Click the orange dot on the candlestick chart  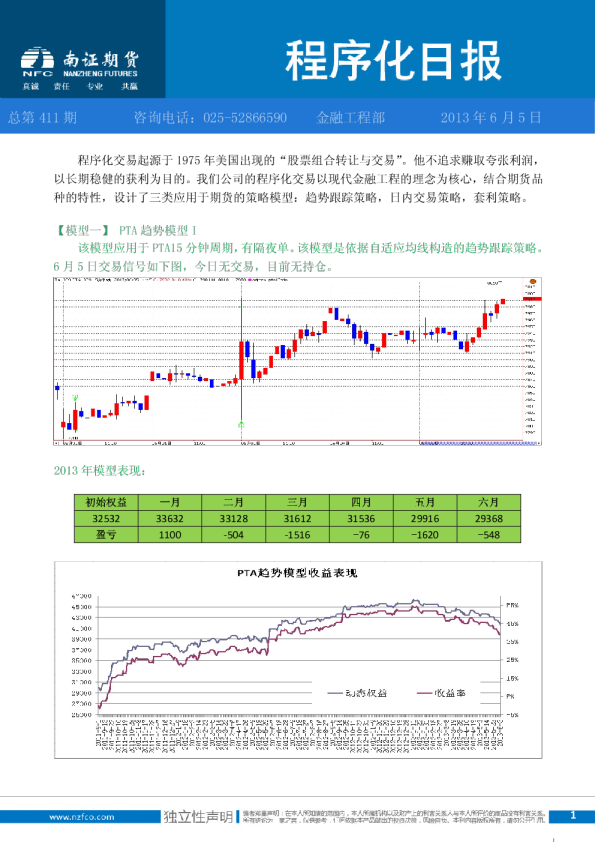point(533,281)
